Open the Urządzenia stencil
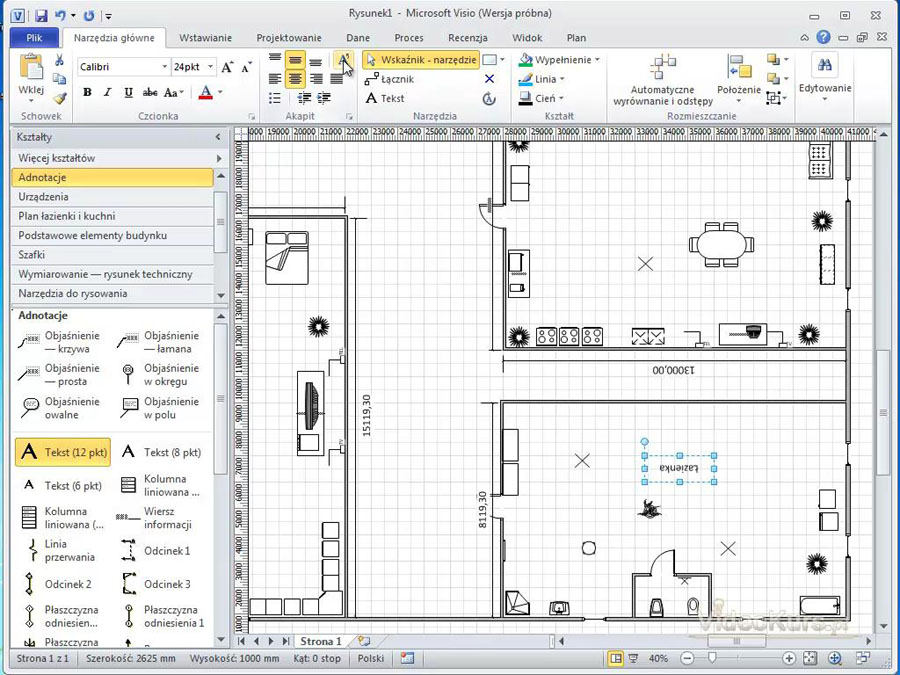900x675 pixels. pyautogui.click(x=113, y=197)
